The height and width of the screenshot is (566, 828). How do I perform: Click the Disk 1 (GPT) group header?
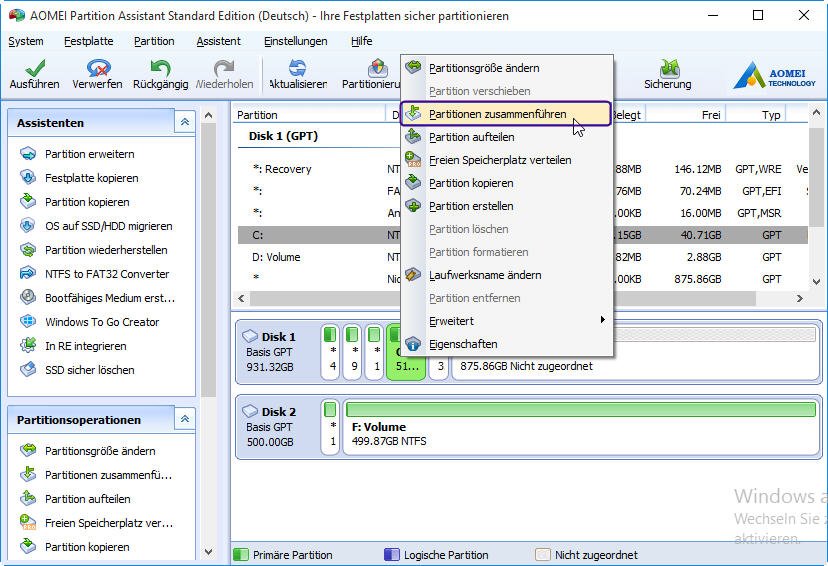pyautogui.click(x=284, y=136)
